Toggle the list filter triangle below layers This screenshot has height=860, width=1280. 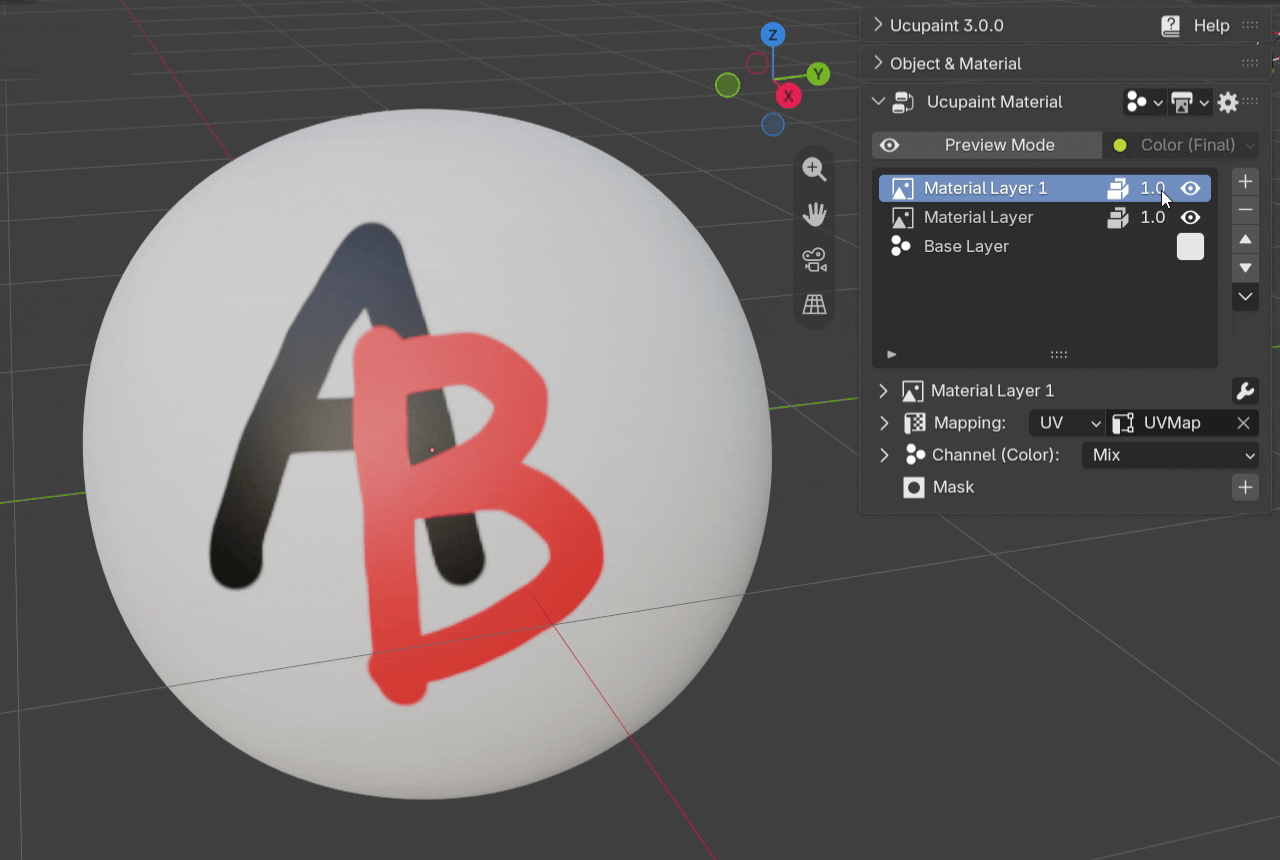coord(891,354)
